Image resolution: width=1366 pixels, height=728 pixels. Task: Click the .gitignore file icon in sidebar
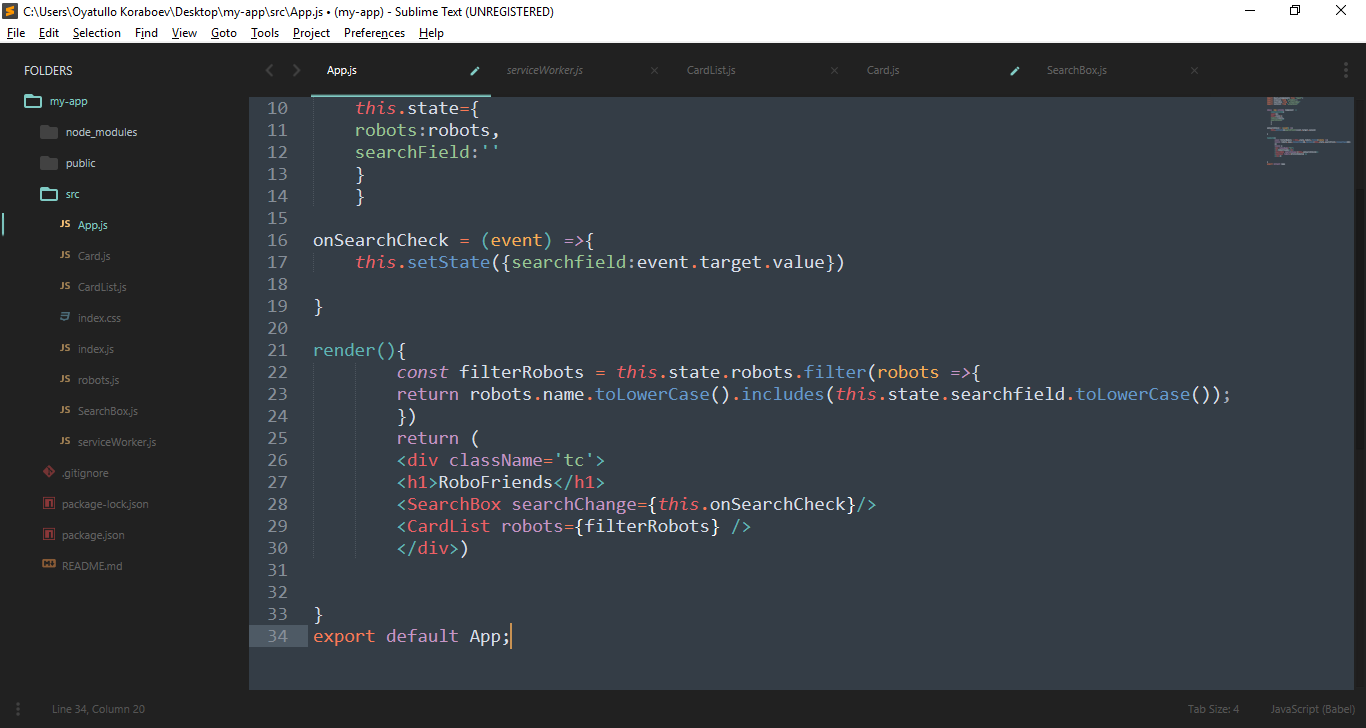pos(49,473)
